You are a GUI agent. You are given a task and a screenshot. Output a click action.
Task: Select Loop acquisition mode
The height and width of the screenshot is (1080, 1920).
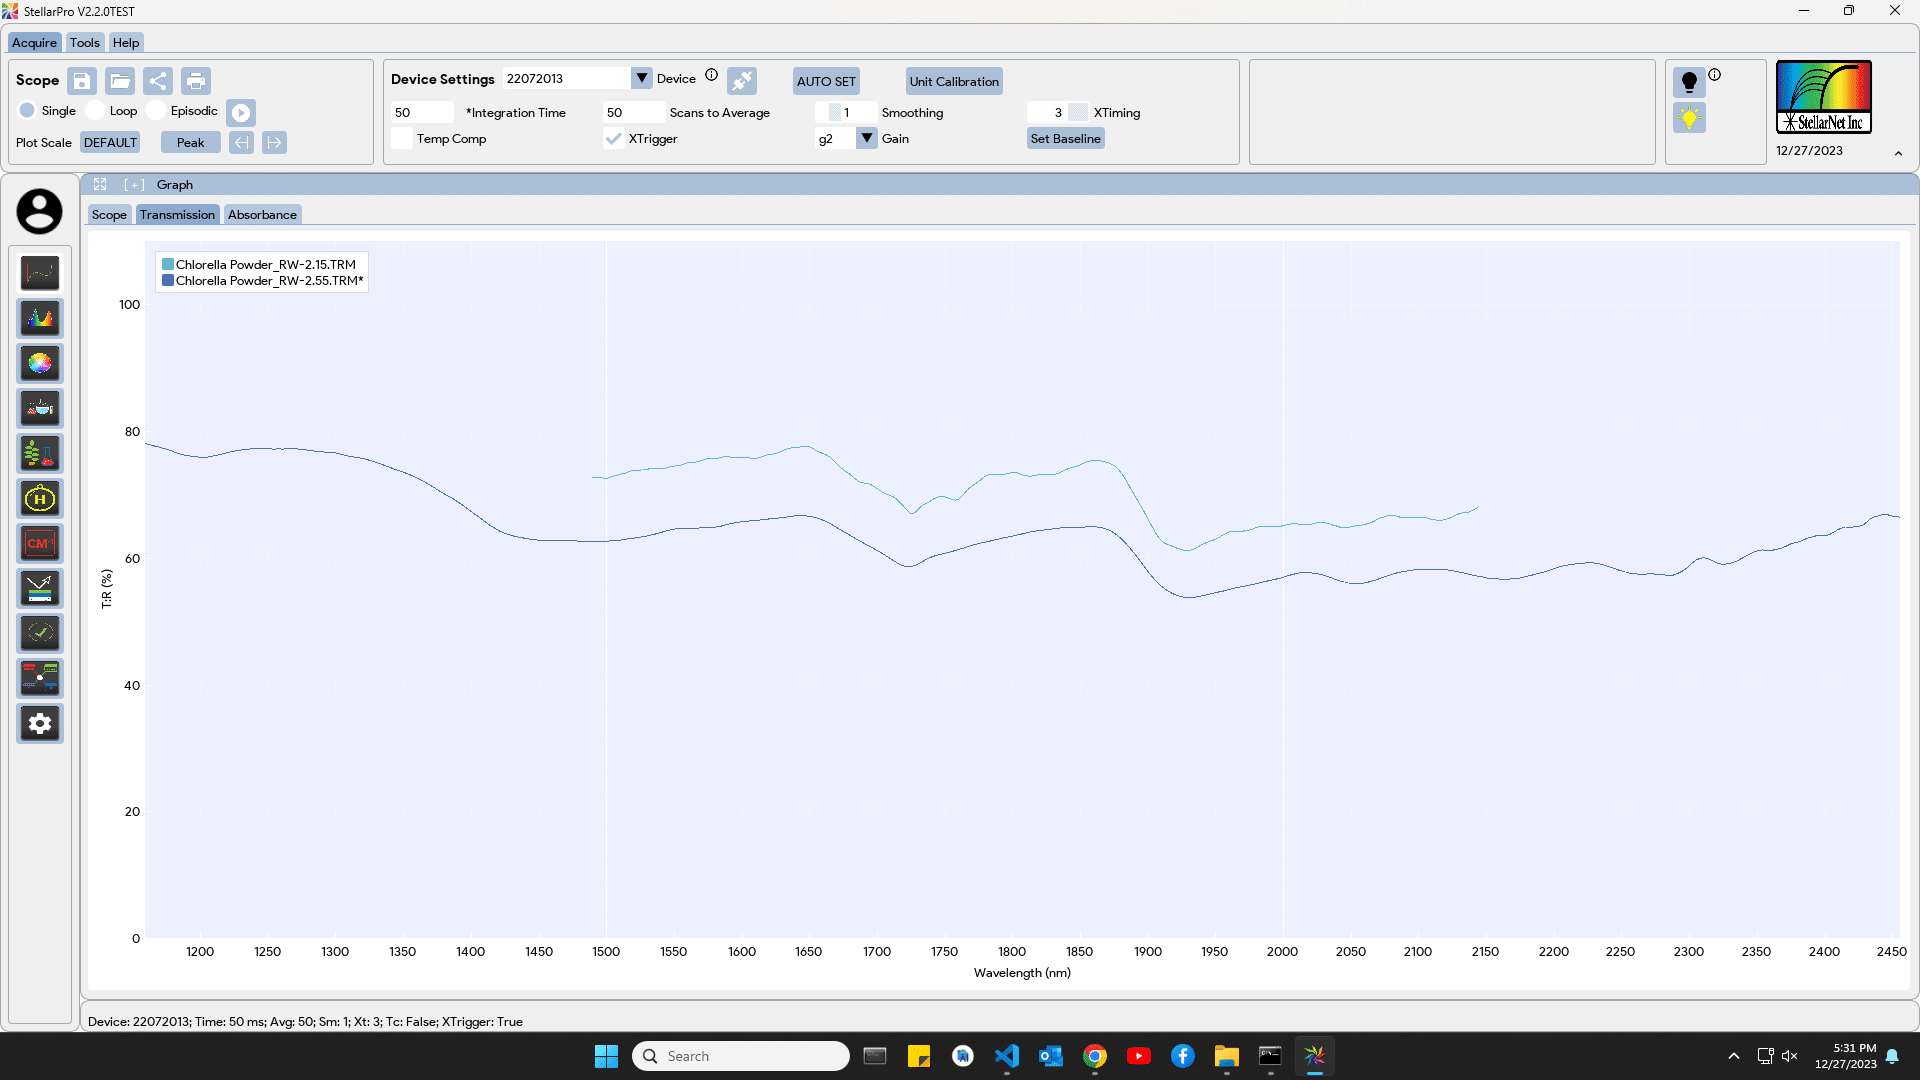click(x=95, y=110)
